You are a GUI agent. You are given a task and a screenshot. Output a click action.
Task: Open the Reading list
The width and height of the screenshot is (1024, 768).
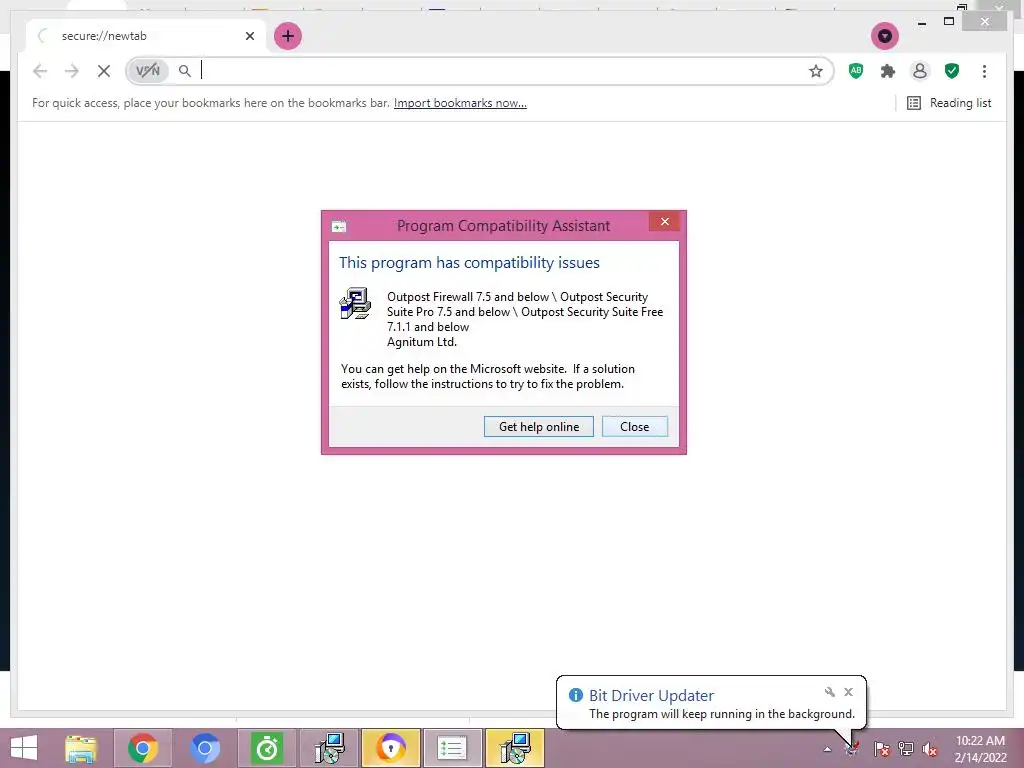949,103
